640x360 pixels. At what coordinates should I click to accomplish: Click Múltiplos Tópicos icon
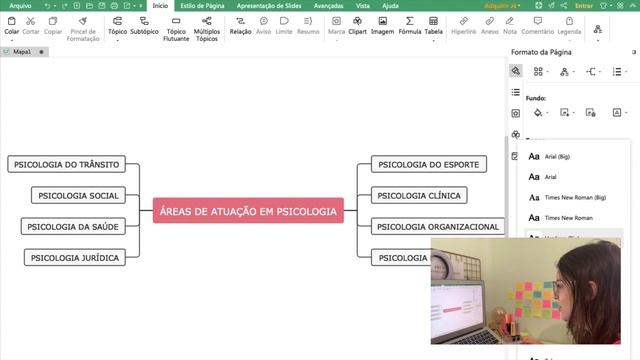[x=207, y=21]
